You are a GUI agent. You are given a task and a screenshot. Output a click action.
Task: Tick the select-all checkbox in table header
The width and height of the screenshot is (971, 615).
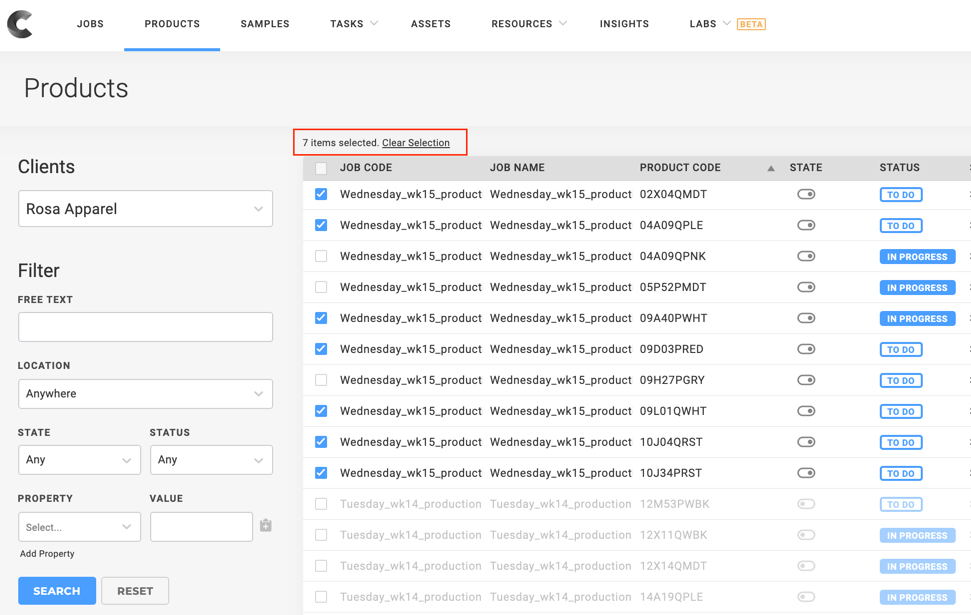[321, 169]
